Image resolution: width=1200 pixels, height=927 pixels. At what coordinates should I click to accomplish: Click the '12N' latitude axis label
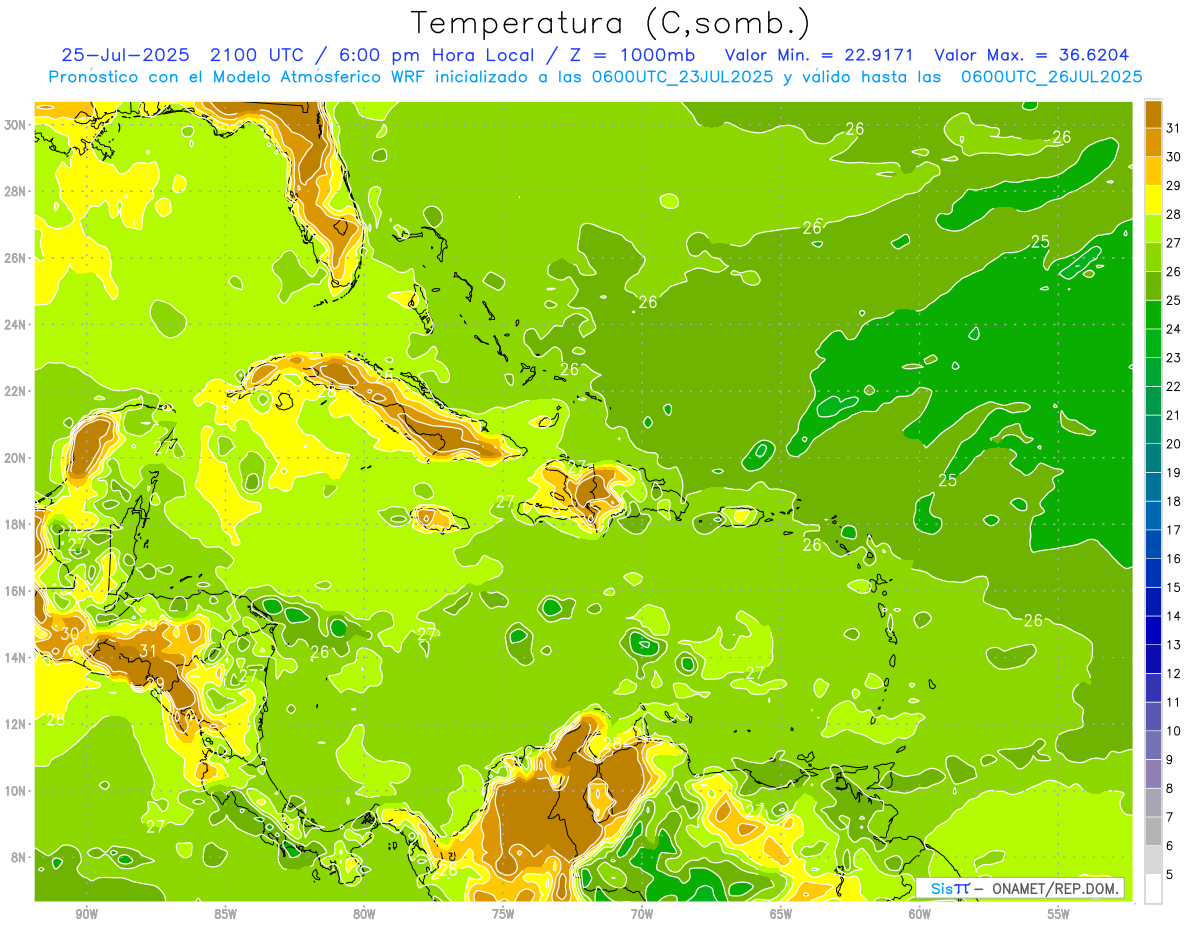16,723
